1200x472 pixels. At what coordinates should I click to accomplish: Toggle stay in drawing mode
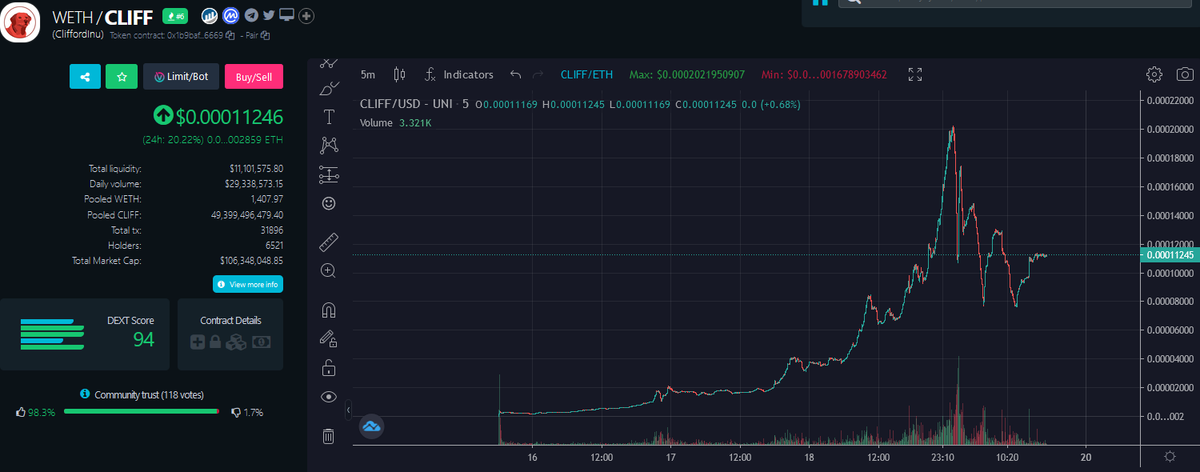click(328, 338)
